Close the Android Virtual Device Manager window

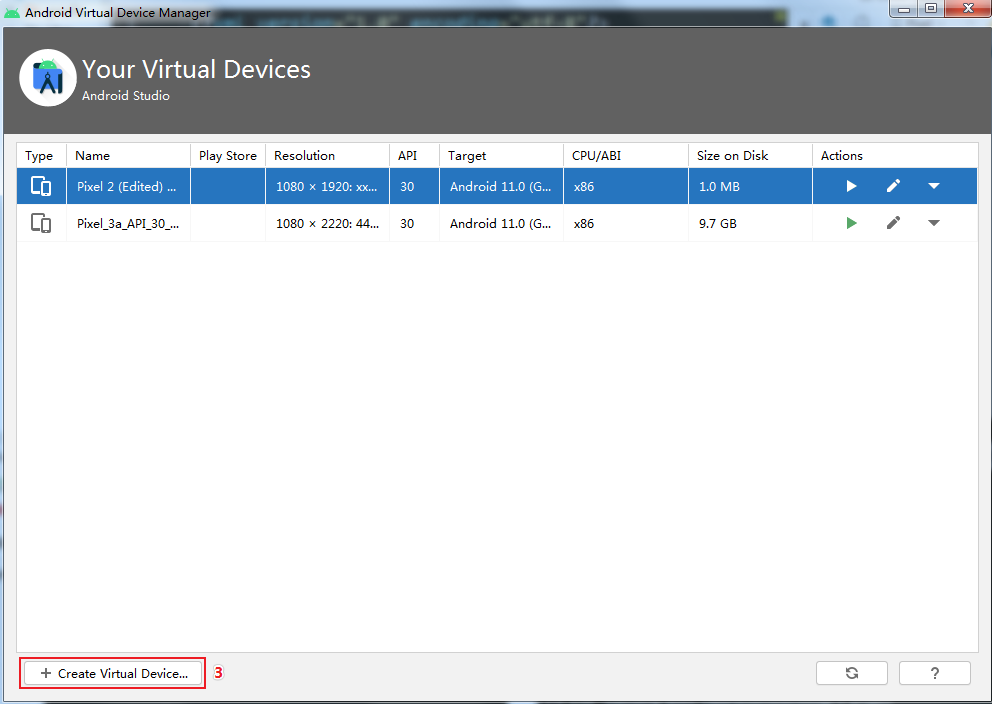pyautogui.click(x=968, y=9)
